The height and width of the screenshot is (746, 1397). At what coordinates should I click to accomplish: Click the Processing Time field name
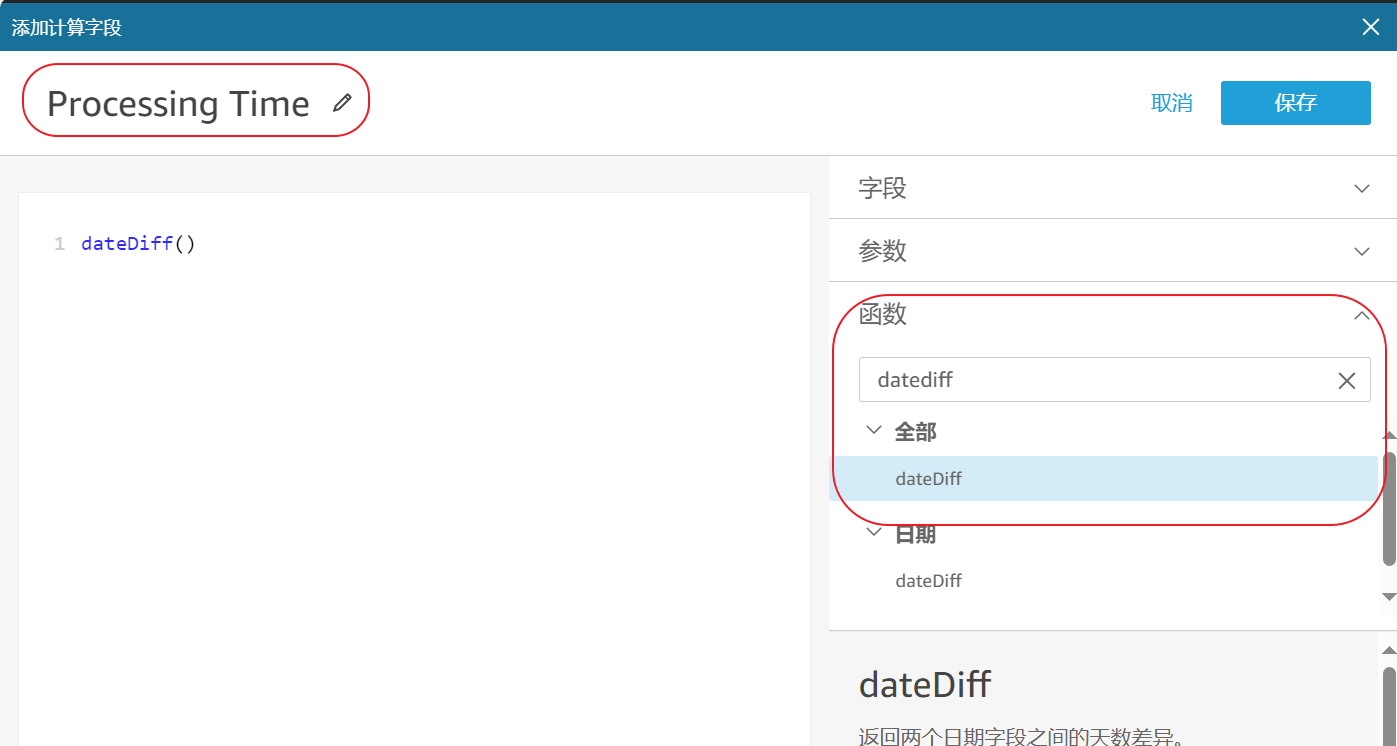178,104
